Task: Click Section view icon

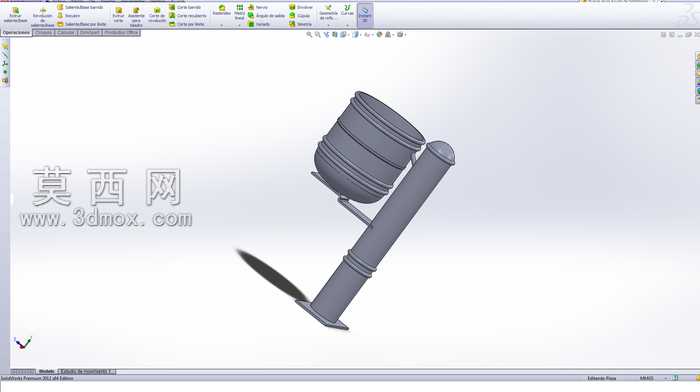Action: 335,34
